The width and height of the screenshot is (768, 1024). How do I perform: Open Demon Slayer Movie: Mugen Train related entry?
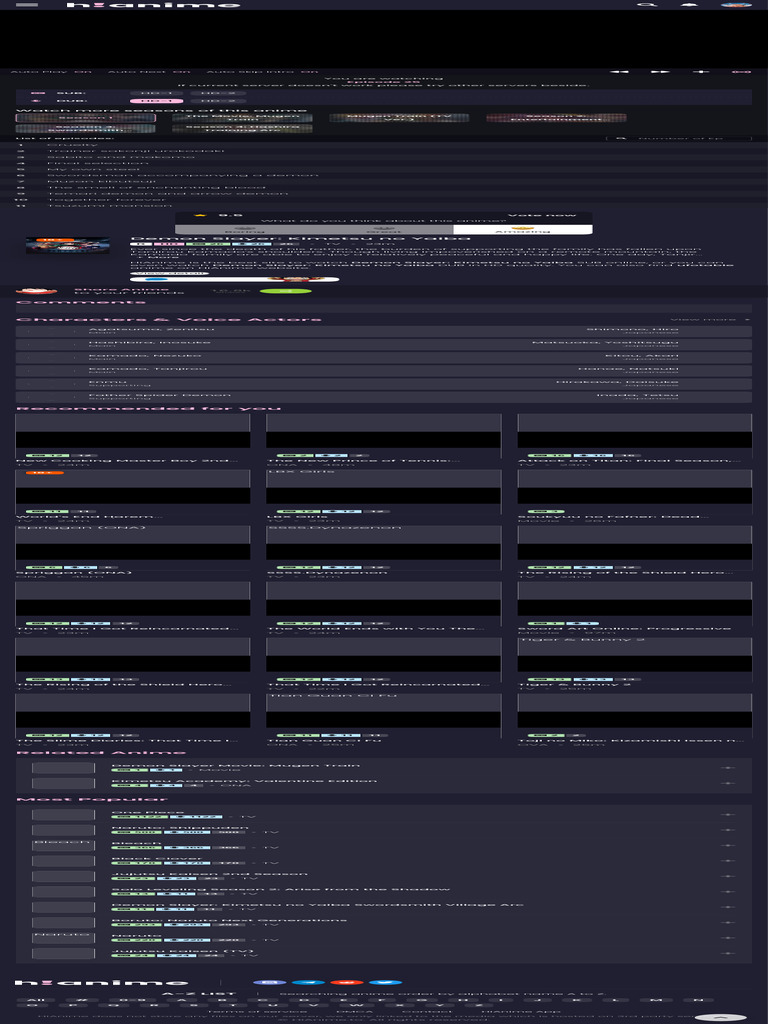click(x=235, y=765)
